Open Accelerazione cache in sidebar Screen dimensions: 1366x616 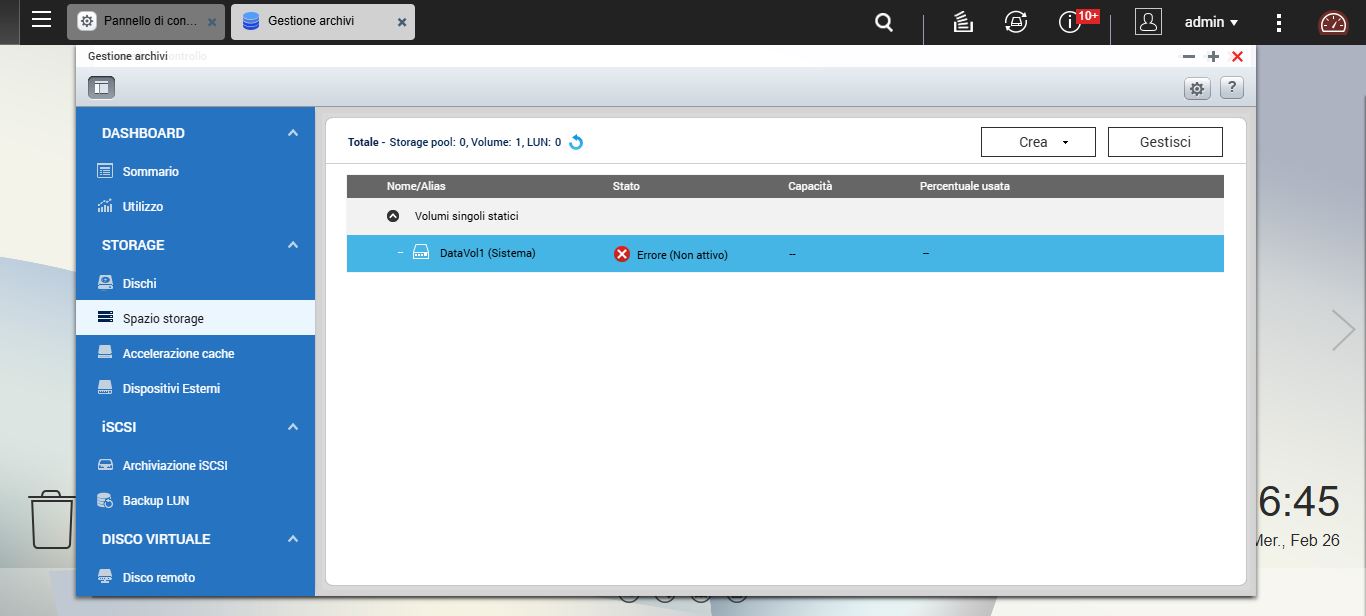(178, 353)
